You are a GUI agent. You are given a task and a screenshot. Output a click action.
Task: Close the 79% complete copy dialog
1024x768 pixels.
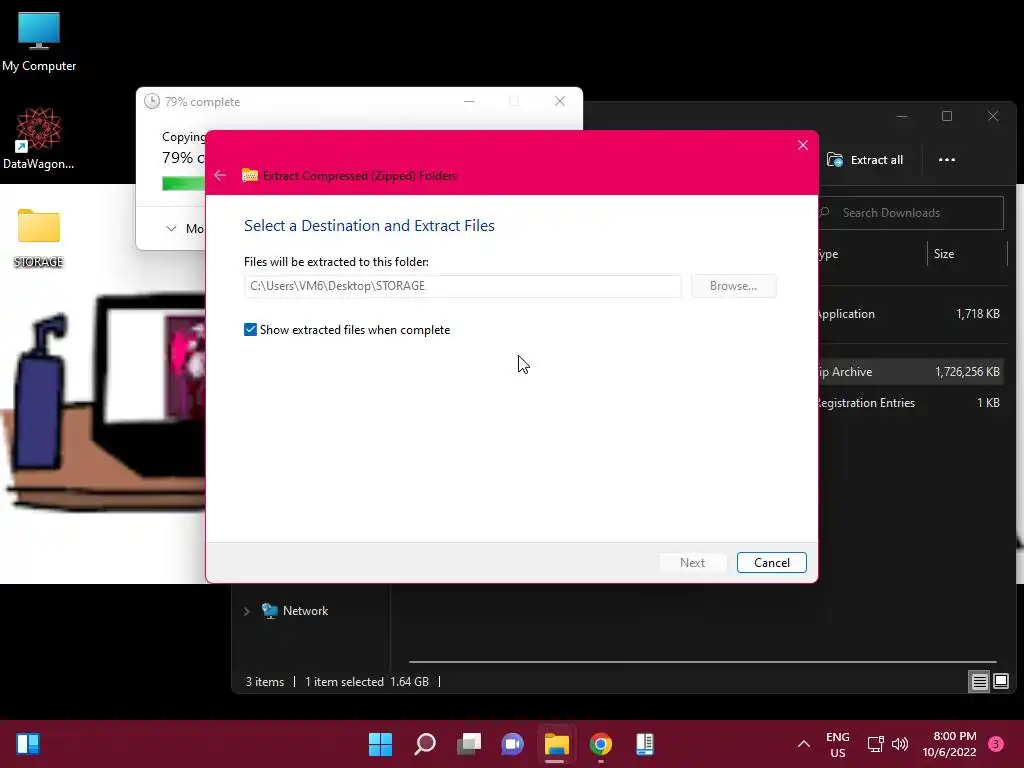[560, 101]
